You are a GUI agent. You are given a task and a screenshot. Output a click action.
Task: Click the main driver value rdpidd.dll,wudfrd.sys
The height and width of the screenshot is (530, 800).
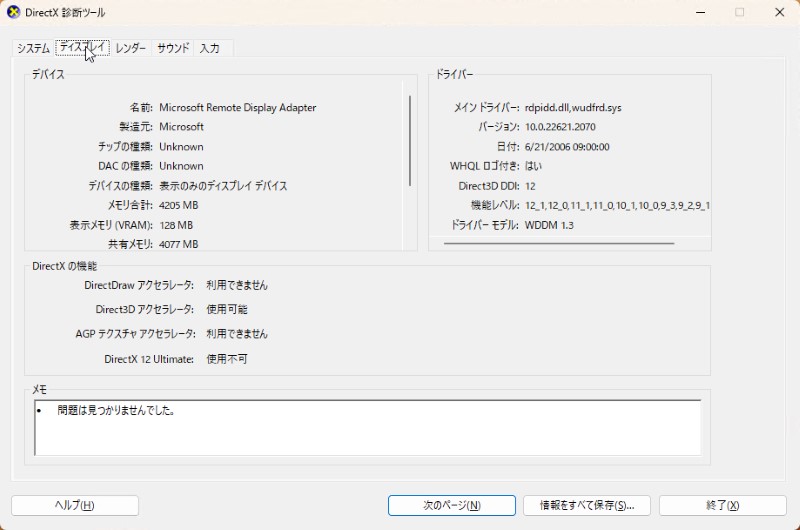tap(573, 108)
